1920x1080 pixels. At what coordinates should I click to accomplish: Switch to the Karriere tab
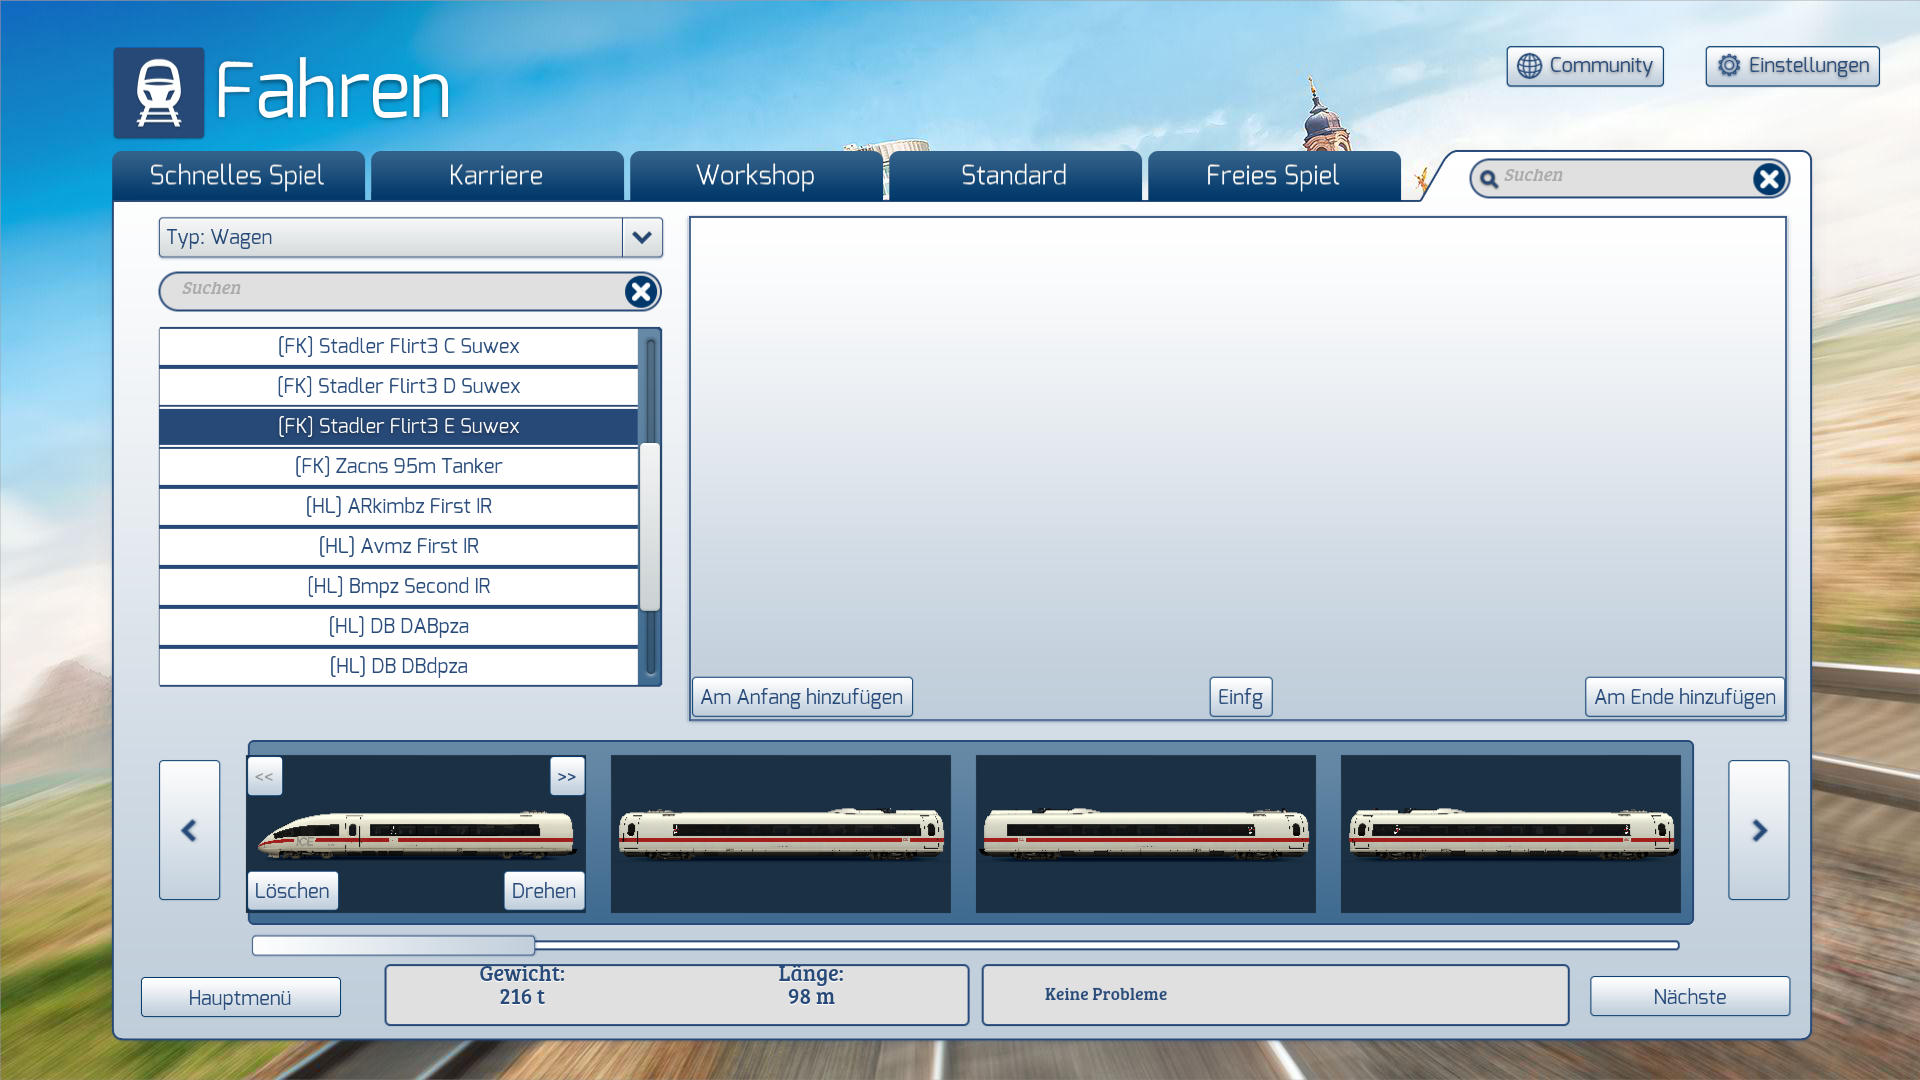[496, 176]
